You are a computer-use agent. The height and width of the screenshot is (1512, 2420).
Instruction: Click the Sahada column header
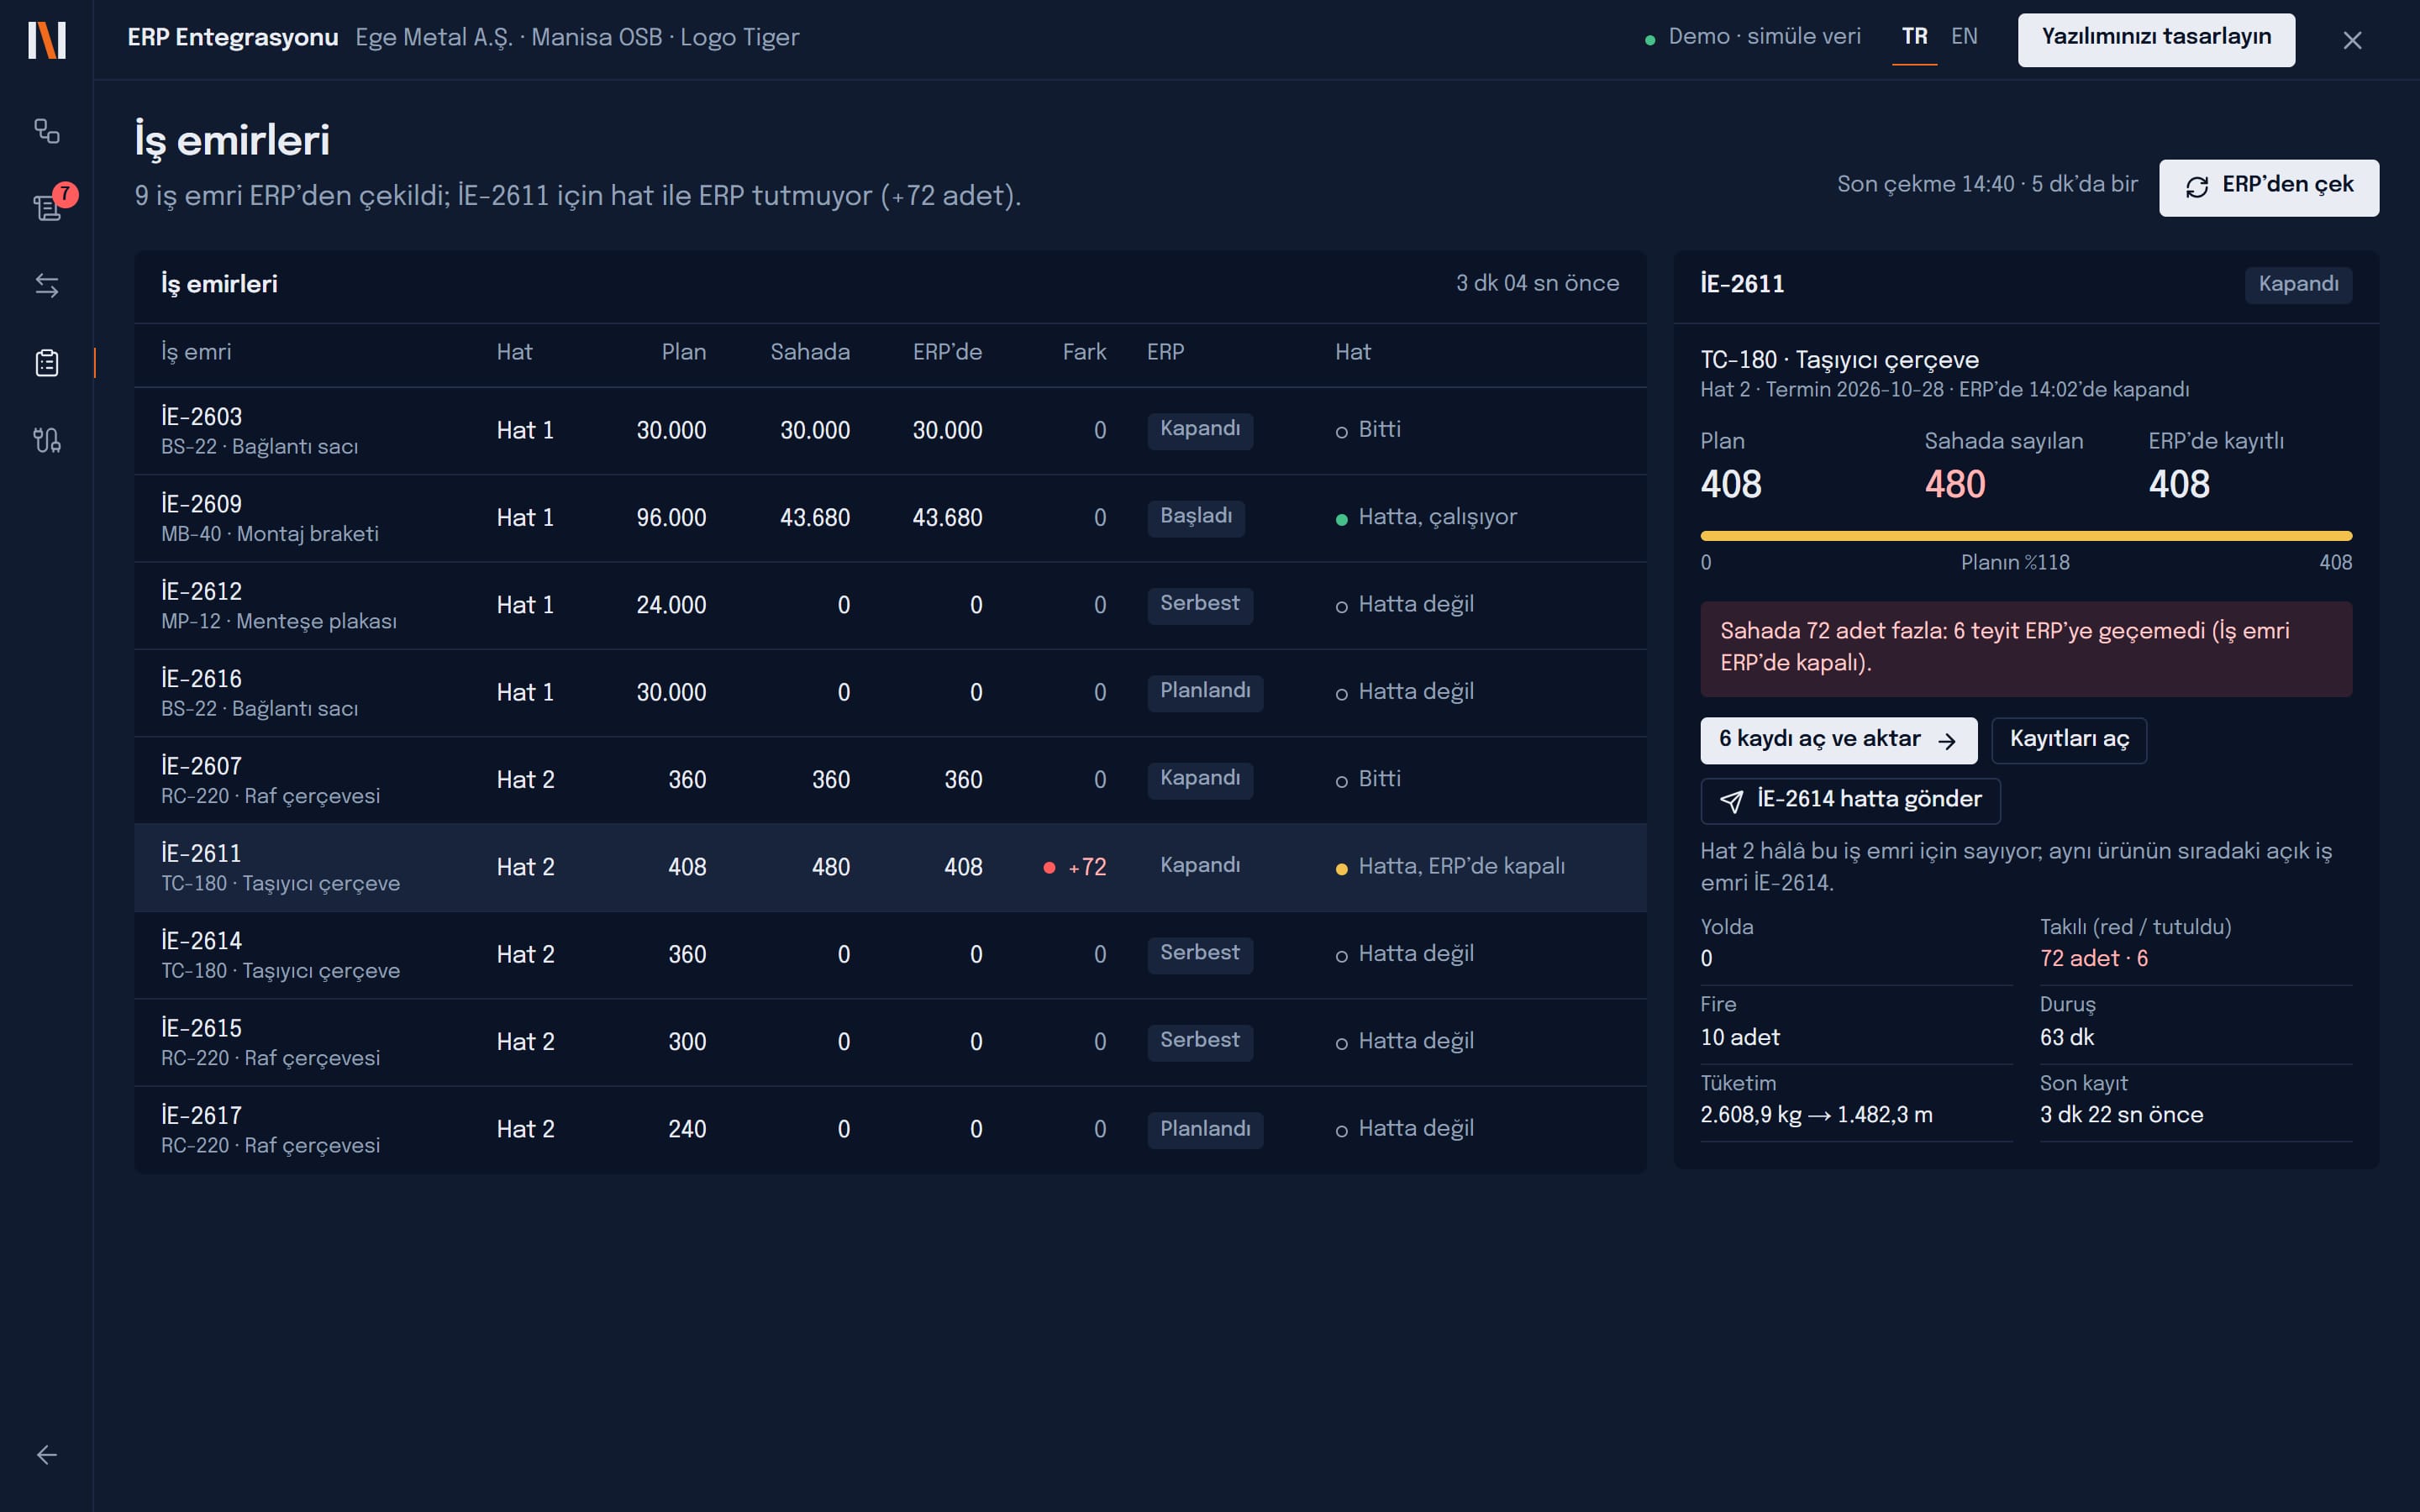click(810, 352)
